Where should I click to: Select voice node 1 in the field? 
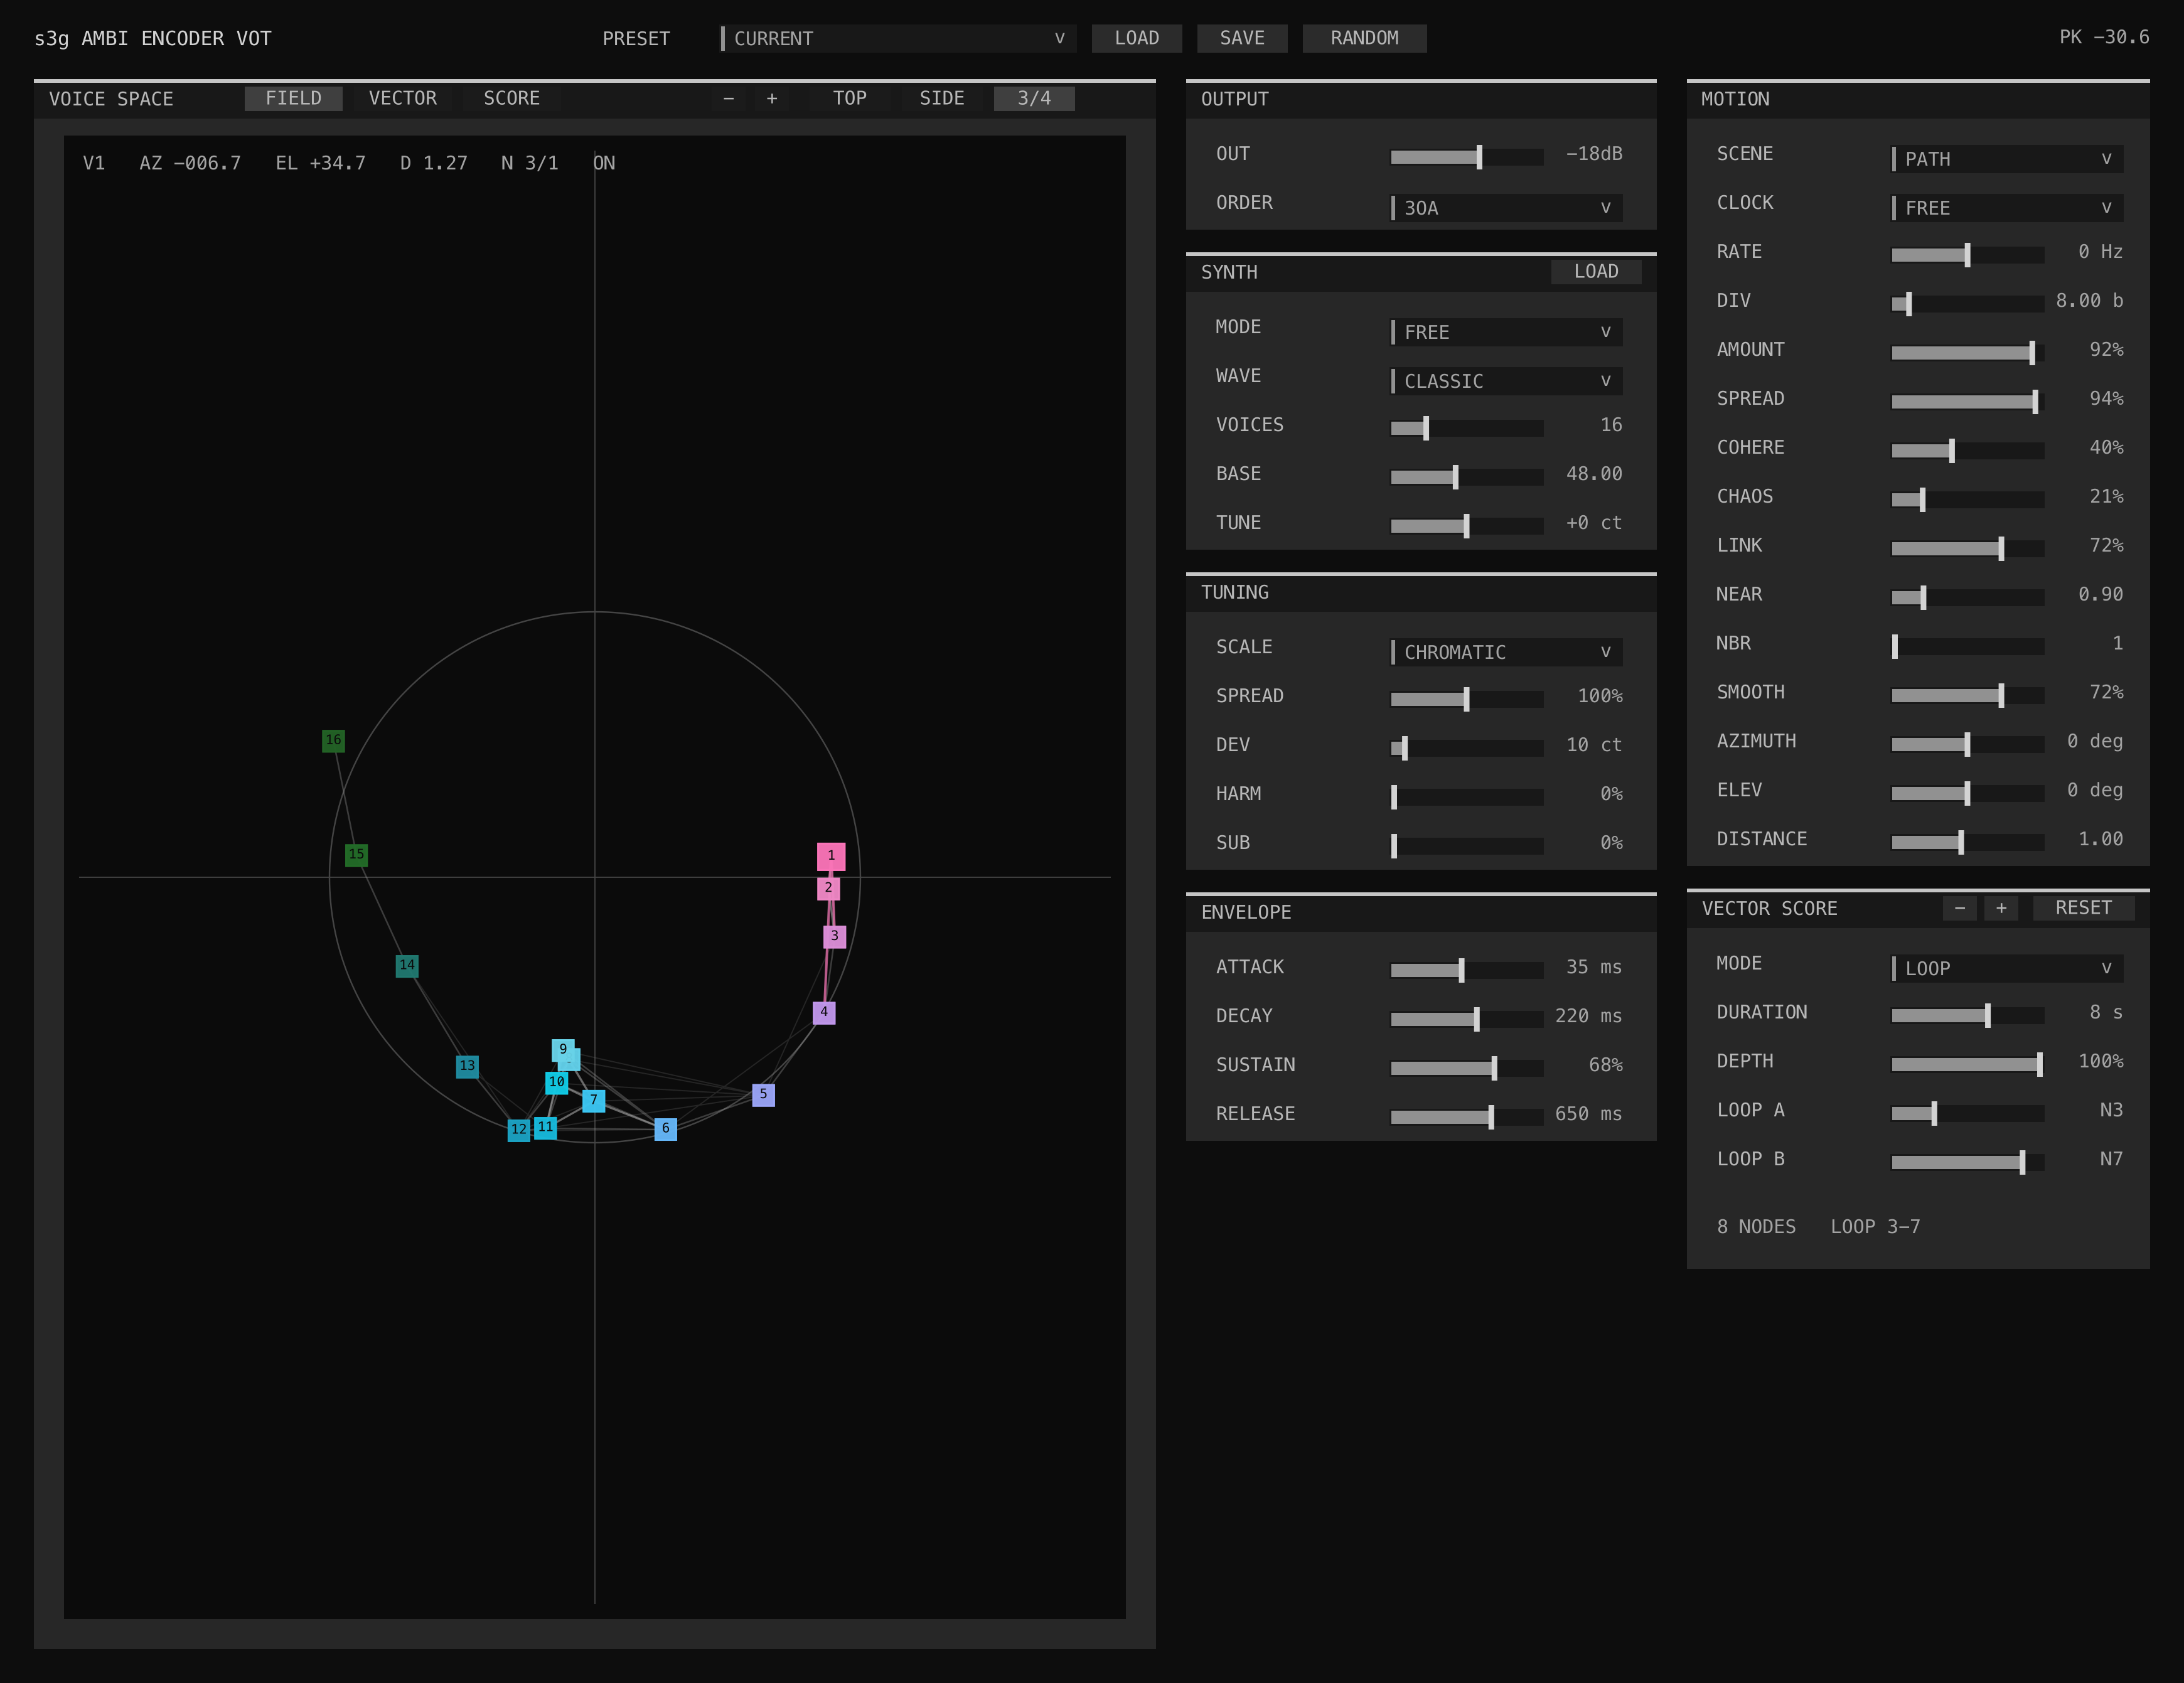click(x=831, y=856)
